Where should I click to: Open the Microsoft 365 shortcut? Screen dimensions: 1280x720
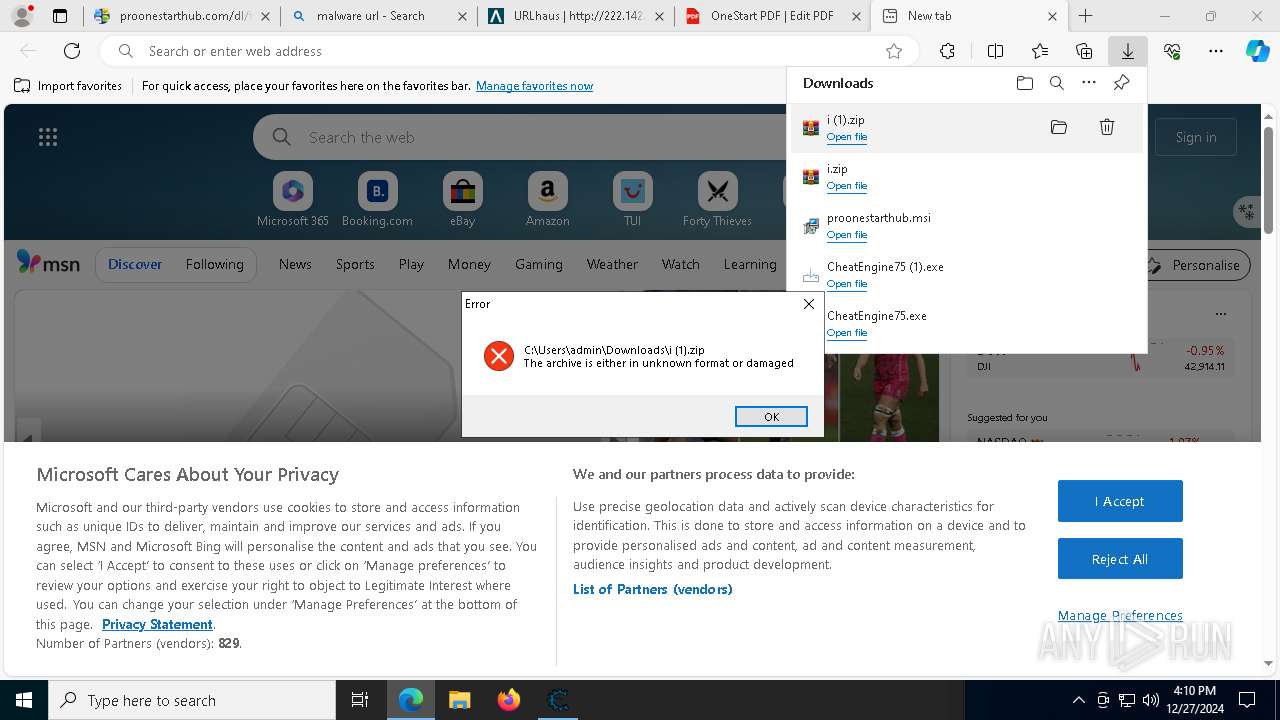(x=292, y=200)
